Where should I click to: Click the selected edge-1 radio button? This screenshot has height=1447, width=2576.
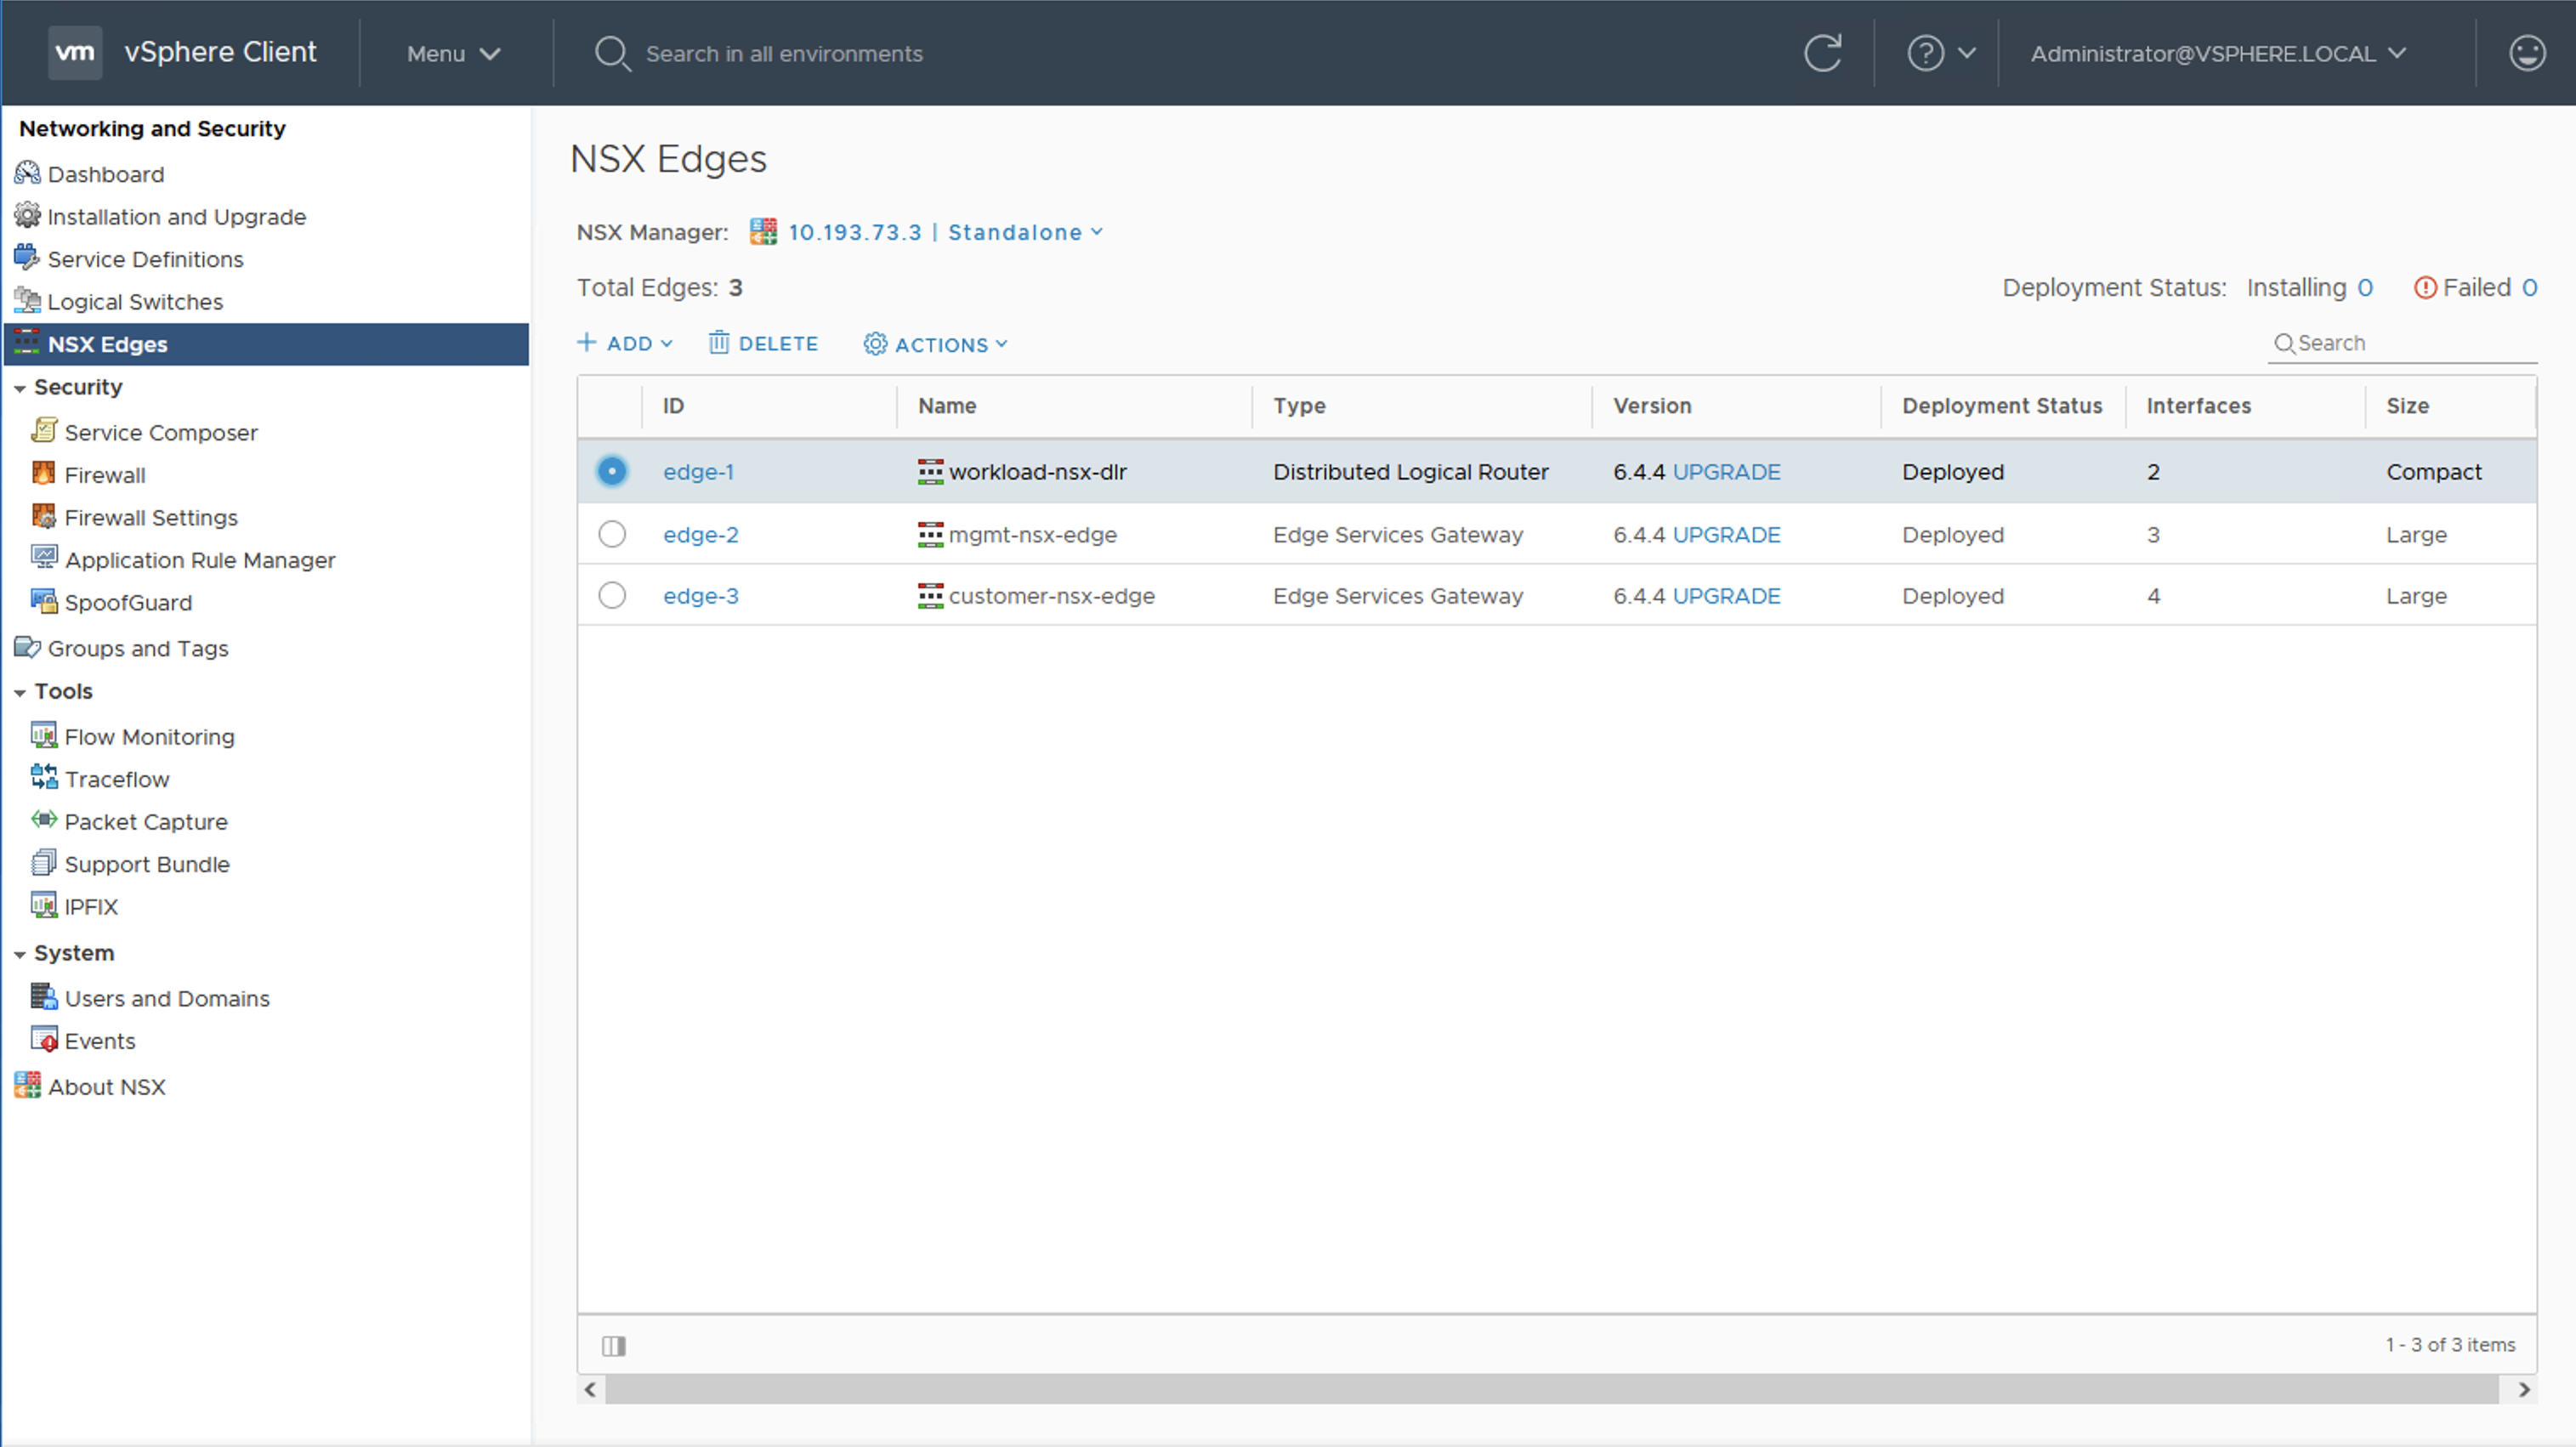pos(612,471)
